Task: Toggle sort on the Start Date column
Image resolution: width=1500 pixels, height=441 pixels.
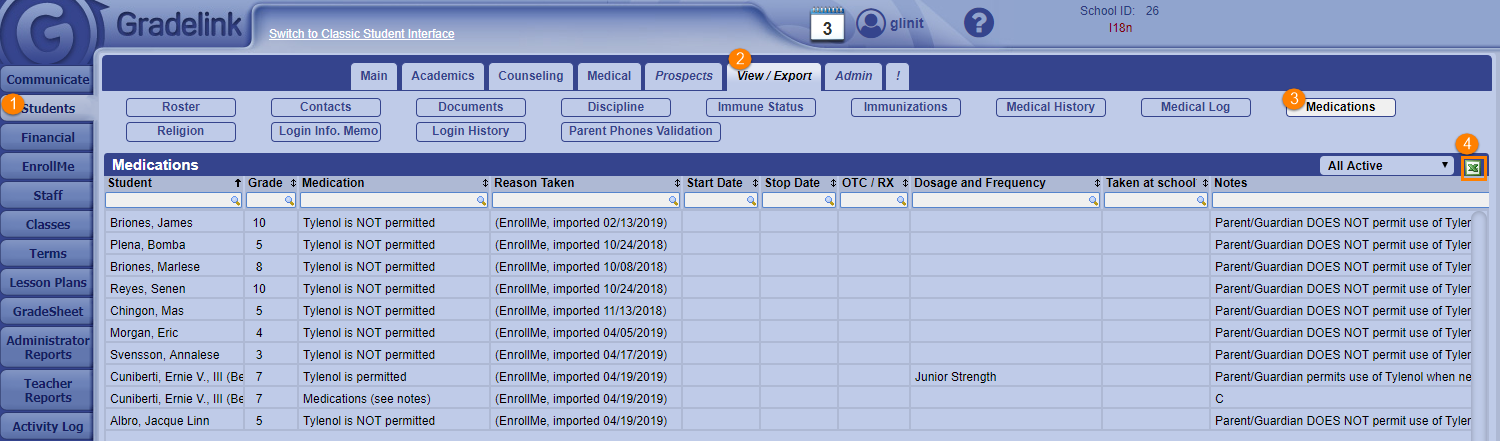Action: (x=752, y=184)
